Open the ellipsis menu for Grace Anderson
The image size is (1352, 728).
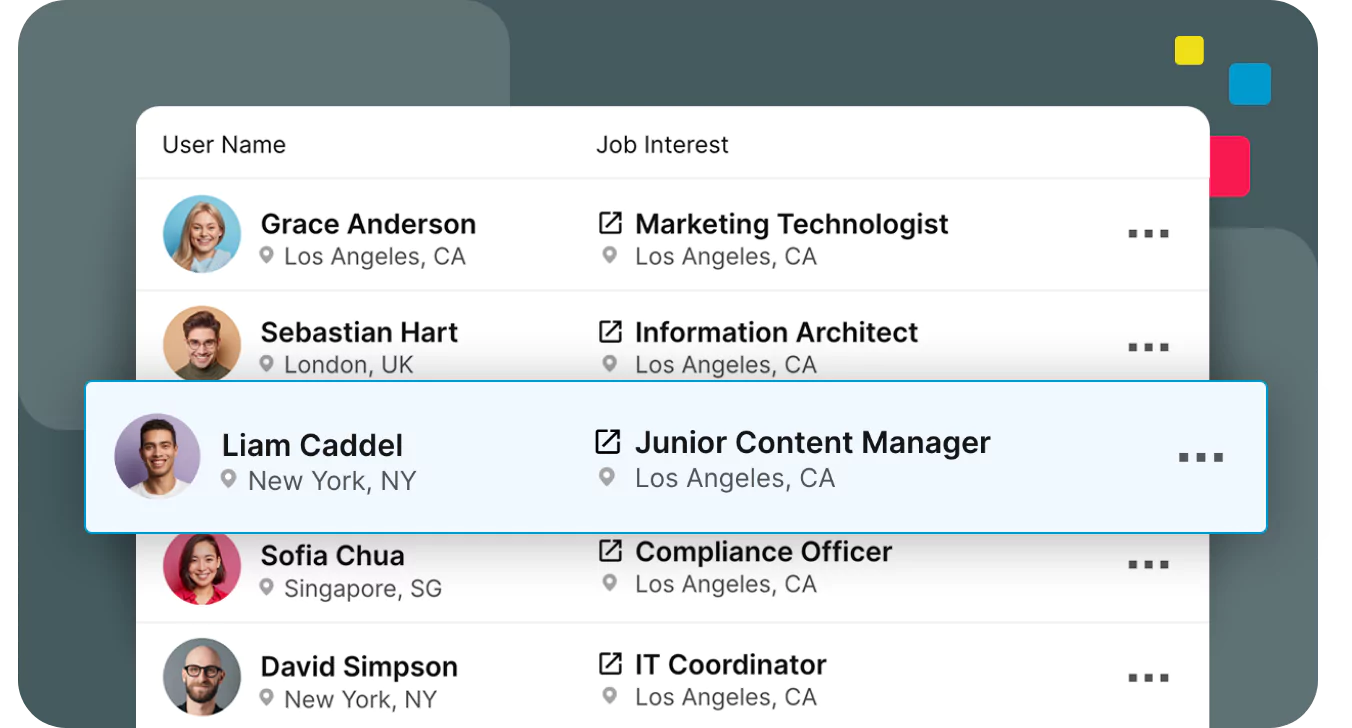tap(1148, 234)
